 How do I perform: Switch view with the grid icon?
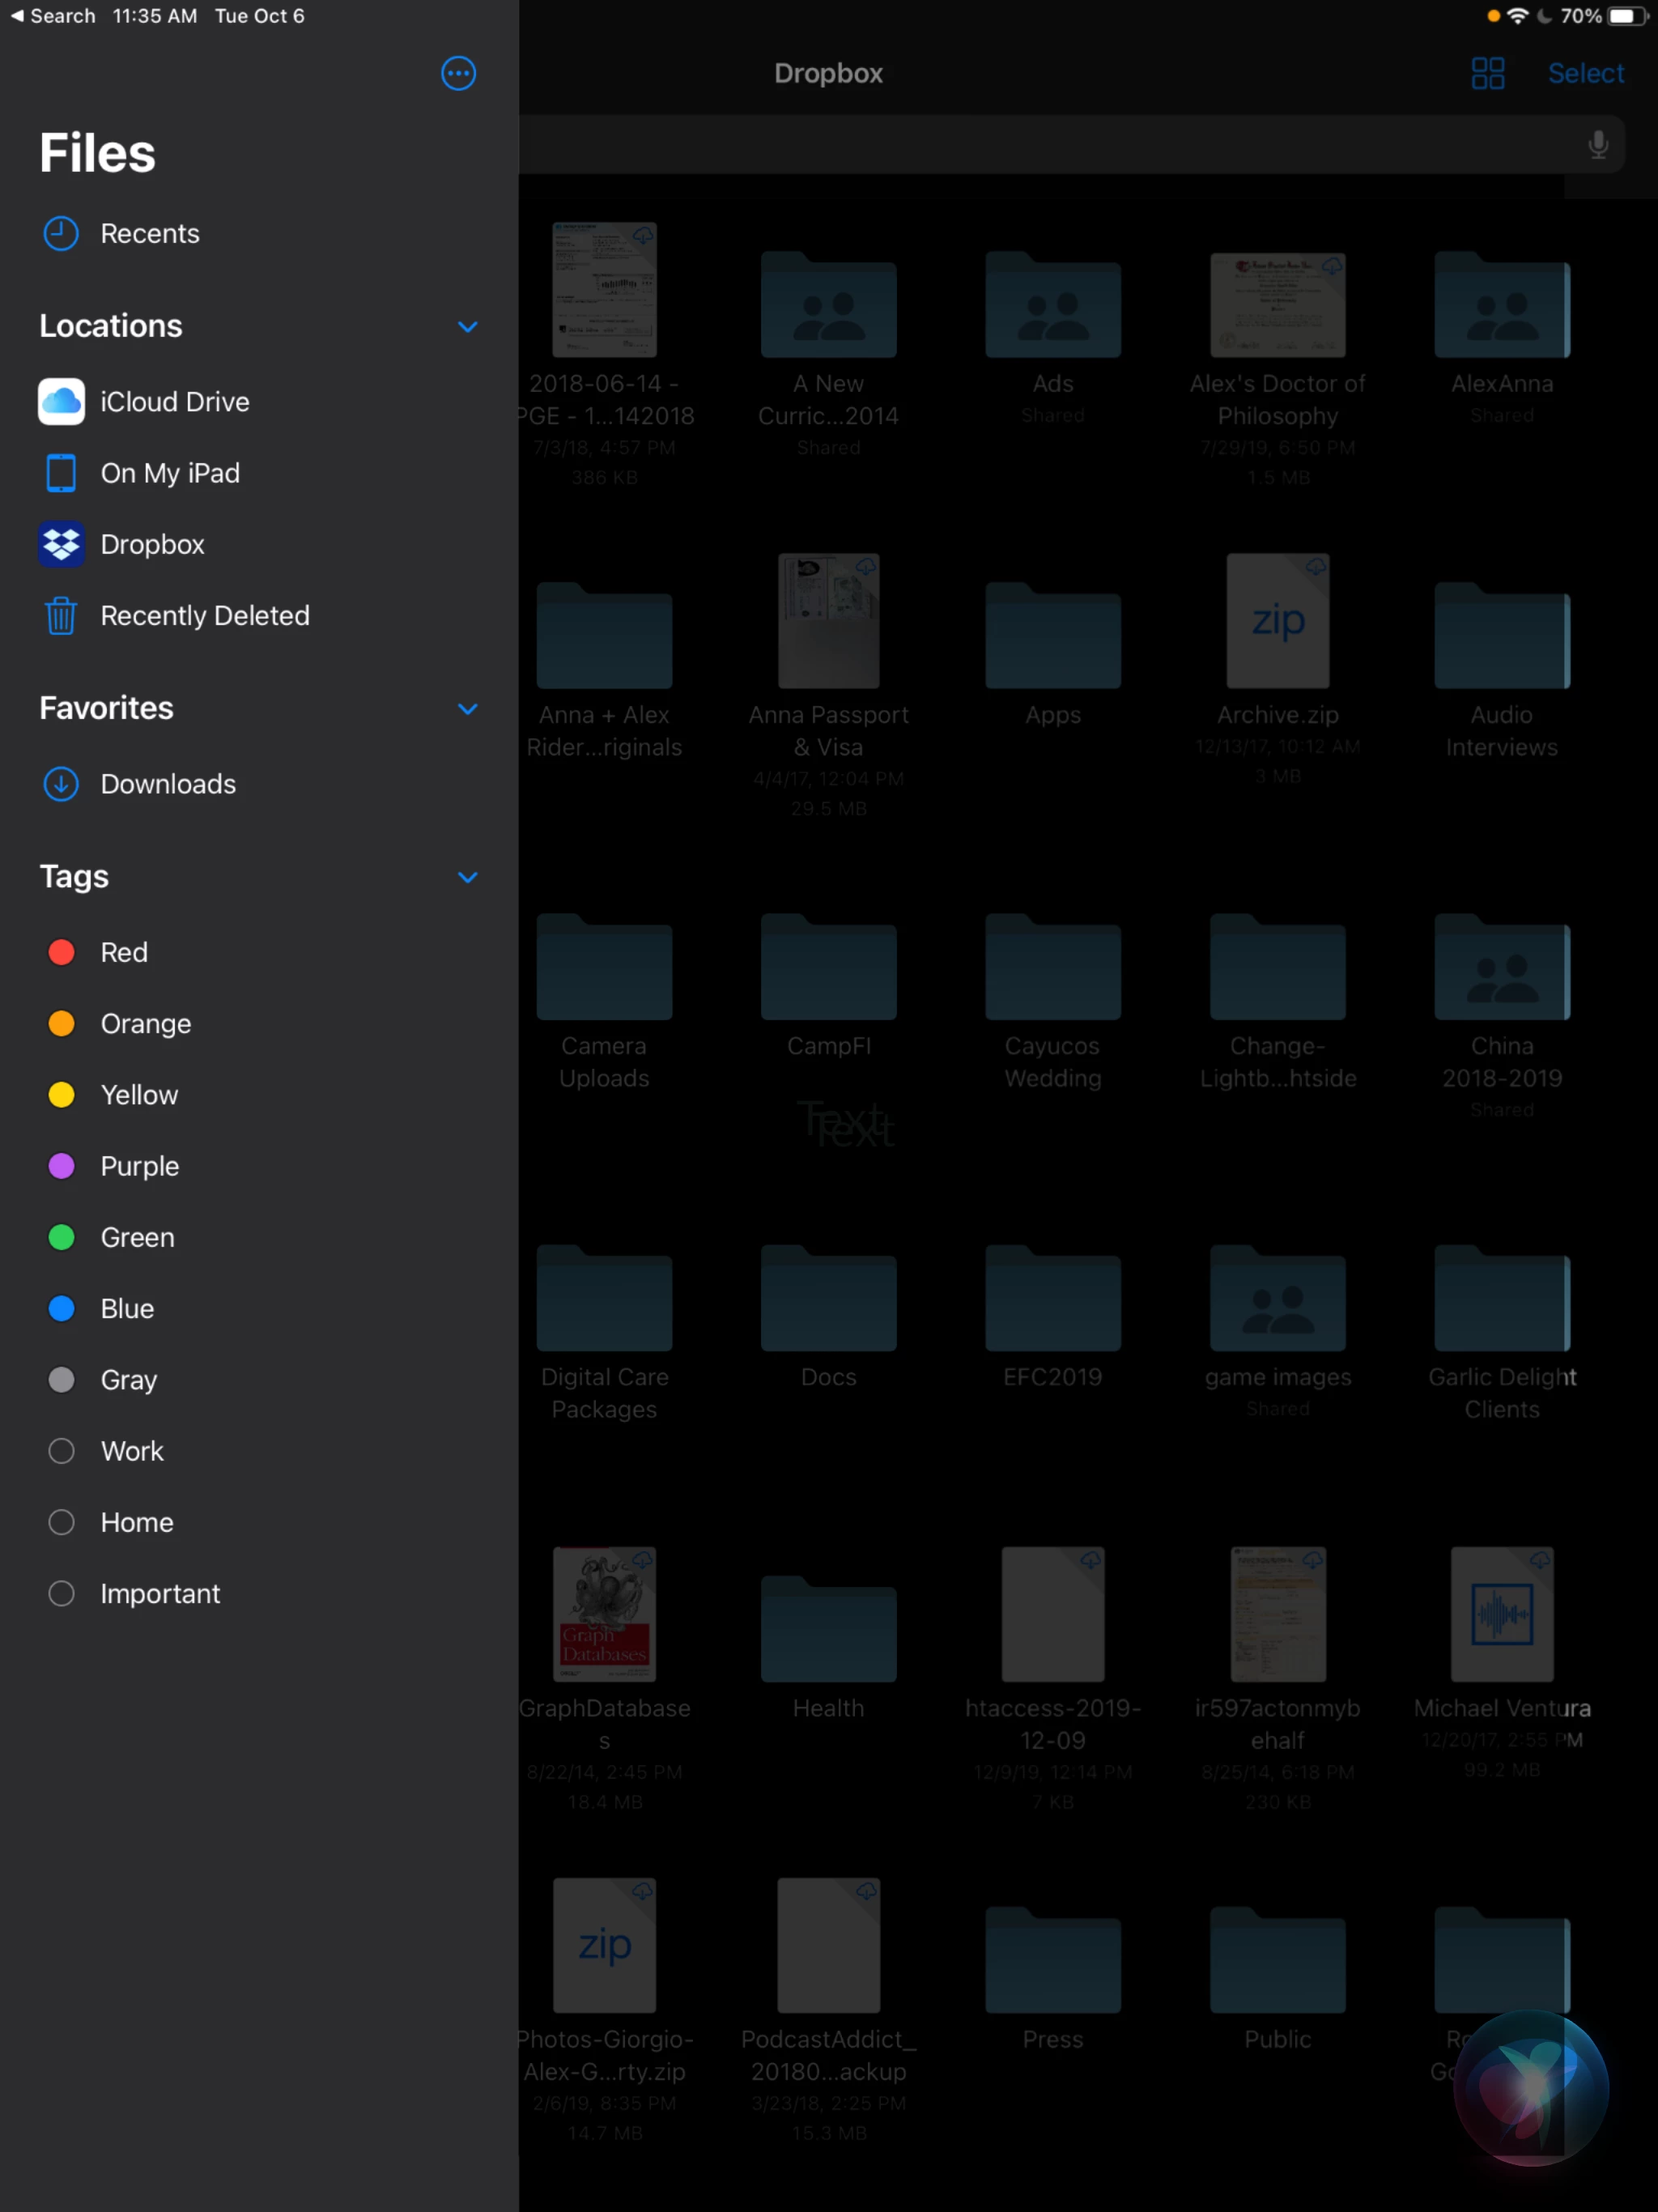coord(1487,73)
